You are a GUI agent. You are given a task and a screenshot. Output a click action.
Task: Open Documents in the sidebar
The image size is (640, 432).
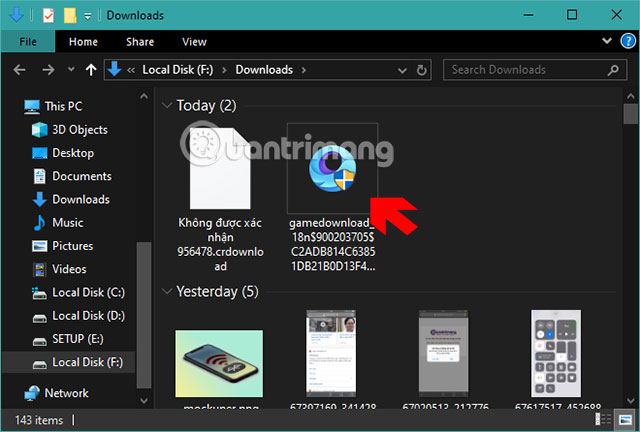click(x=72, y=176)
